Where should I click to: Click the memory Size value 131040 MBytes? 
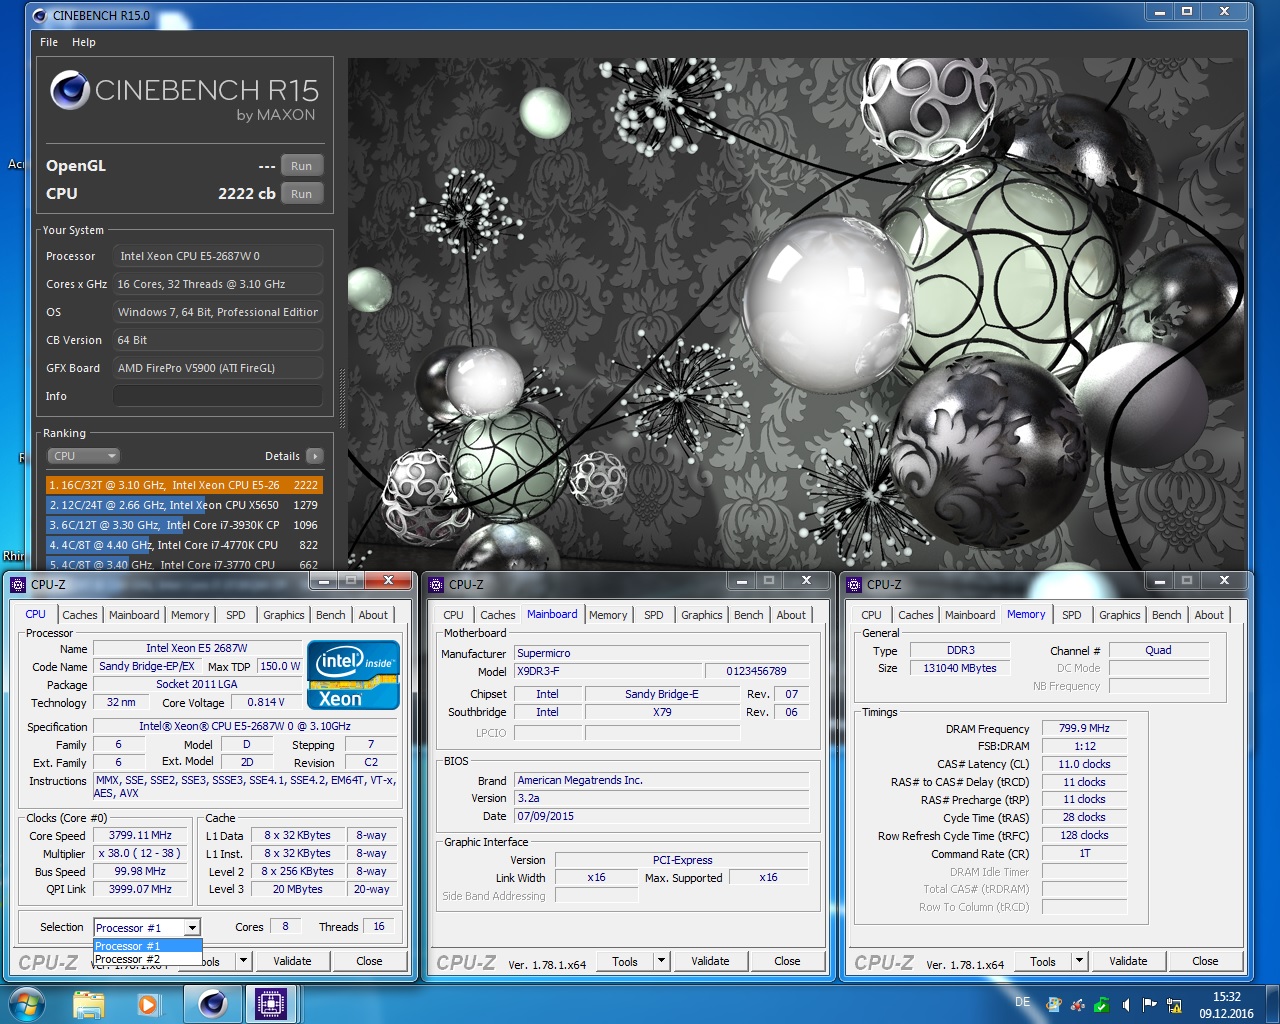point(960,668)
